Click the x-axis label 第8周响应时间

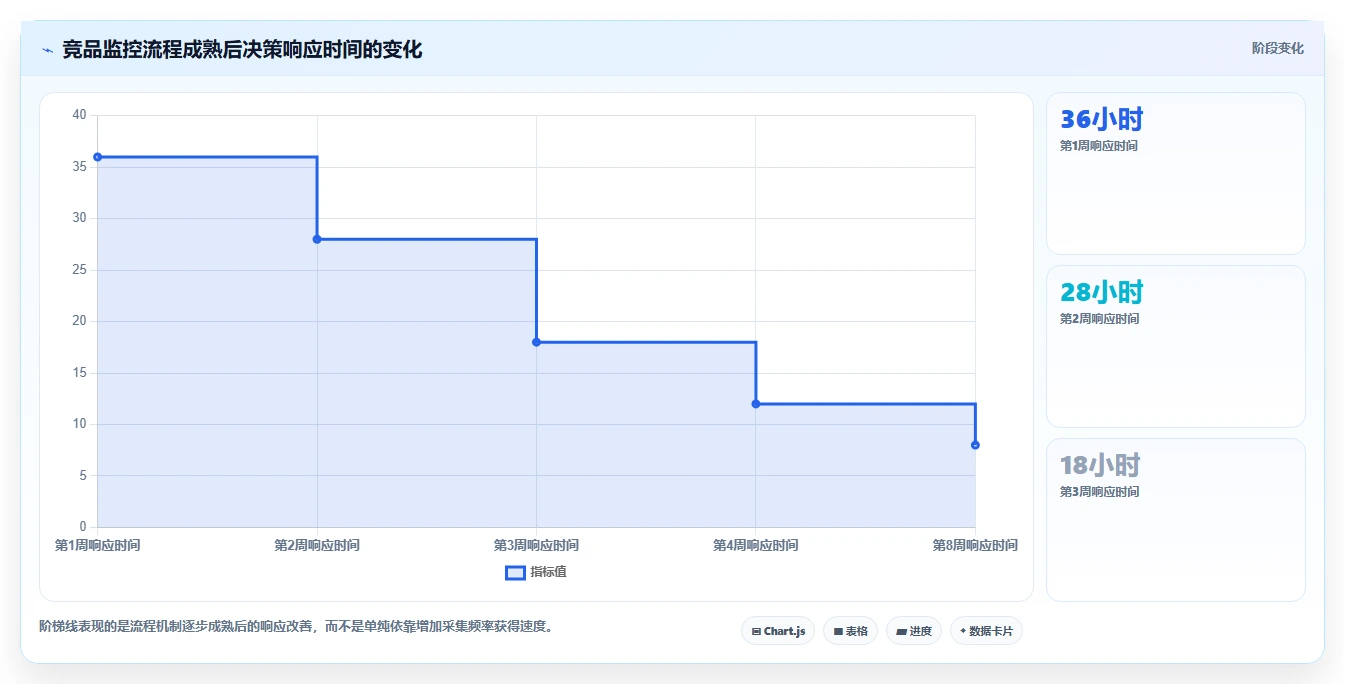tap(975, 545)
